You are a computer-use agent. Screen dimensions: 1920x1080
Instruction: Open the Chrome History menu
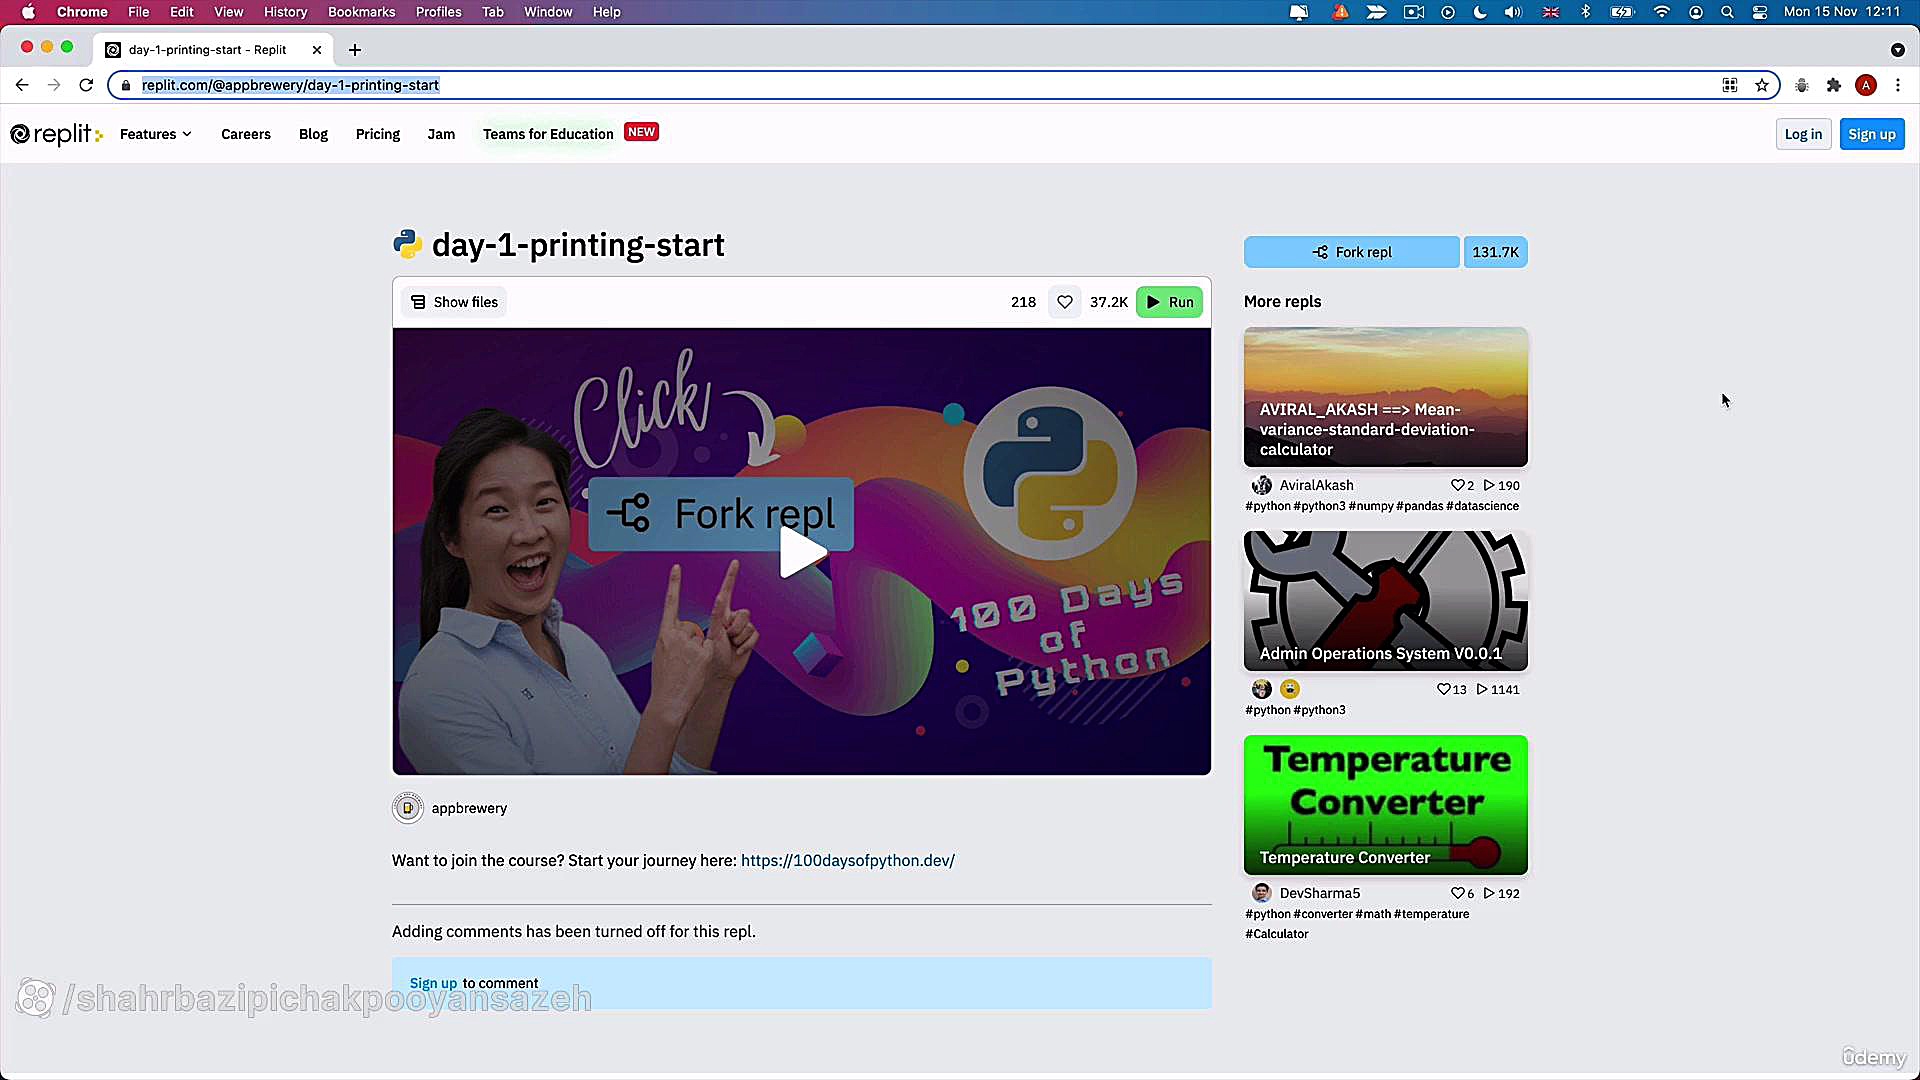(x=285, y=12)
